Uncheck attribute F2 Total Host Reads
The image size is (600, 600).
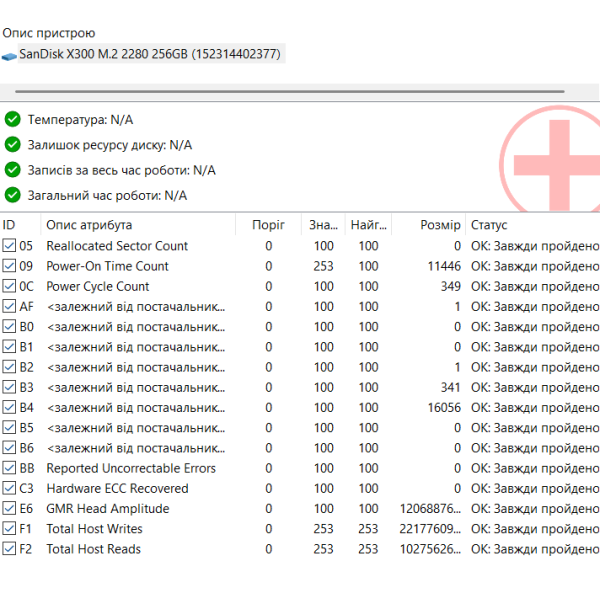[x=9, y=549]
